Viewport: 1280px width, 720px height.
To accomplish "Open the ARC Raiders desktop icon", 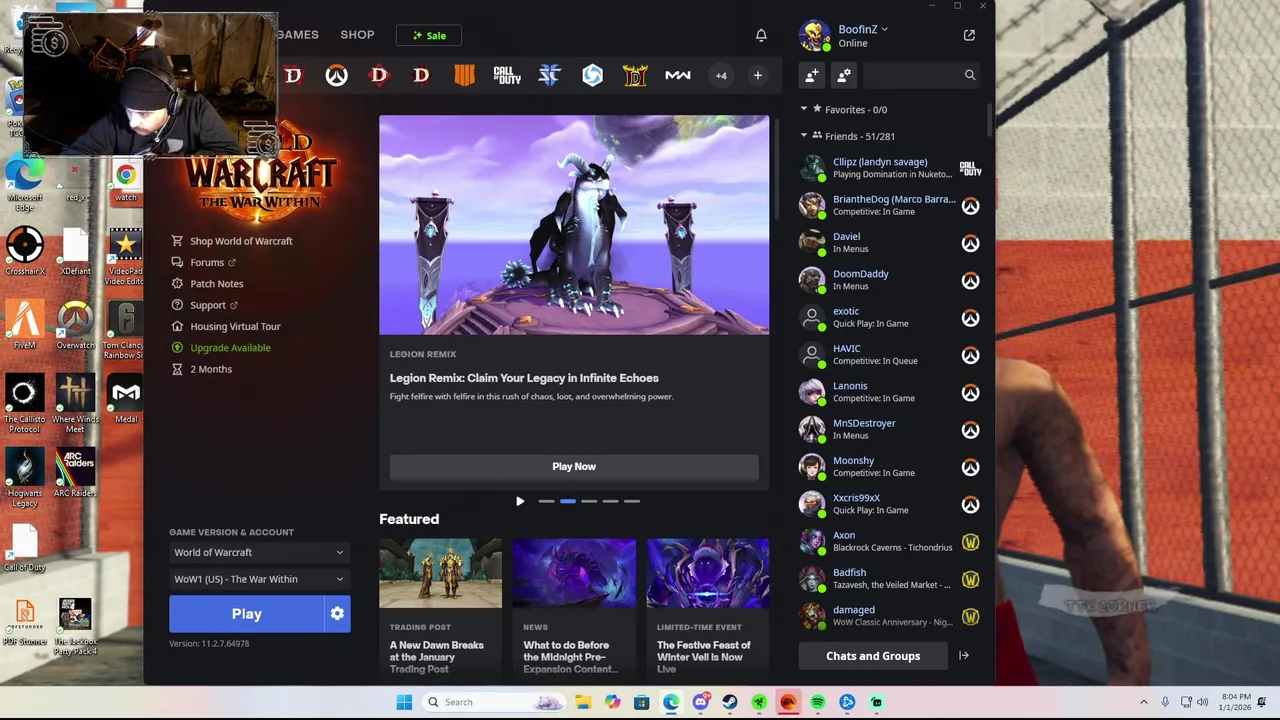I will click(x=75, y=472).
